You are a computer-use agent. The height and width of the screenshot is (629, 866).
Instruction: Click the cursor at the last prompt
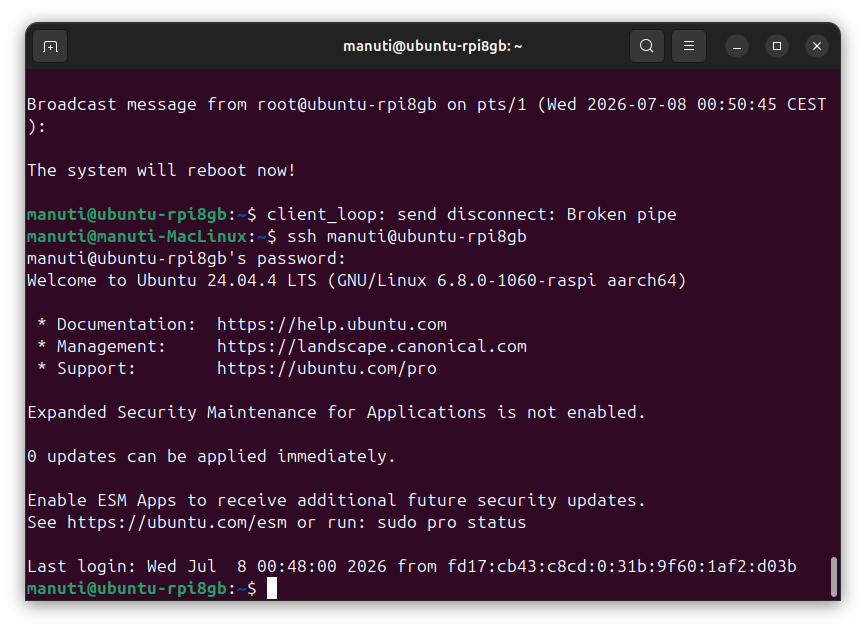pos(272,588)
